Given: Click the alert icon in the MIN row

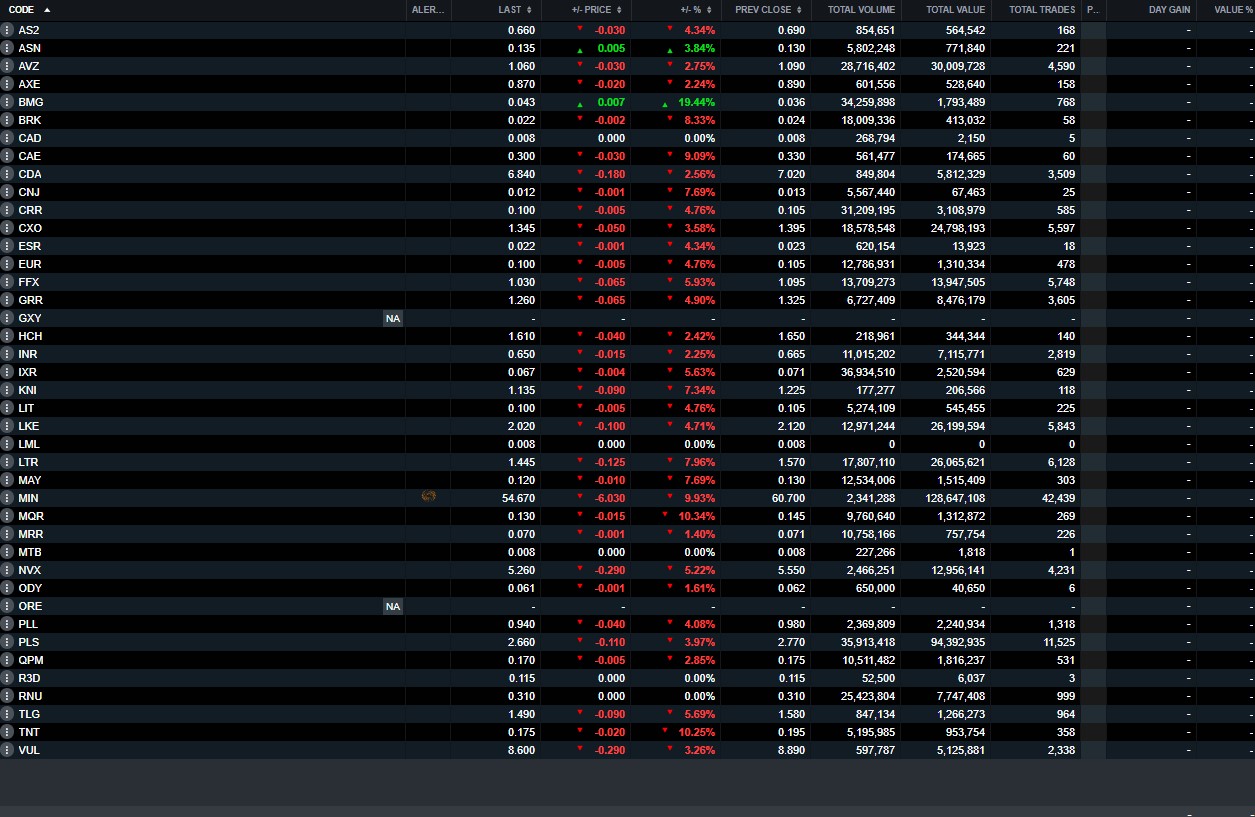Looking at the screenshot, I should 429,496.
